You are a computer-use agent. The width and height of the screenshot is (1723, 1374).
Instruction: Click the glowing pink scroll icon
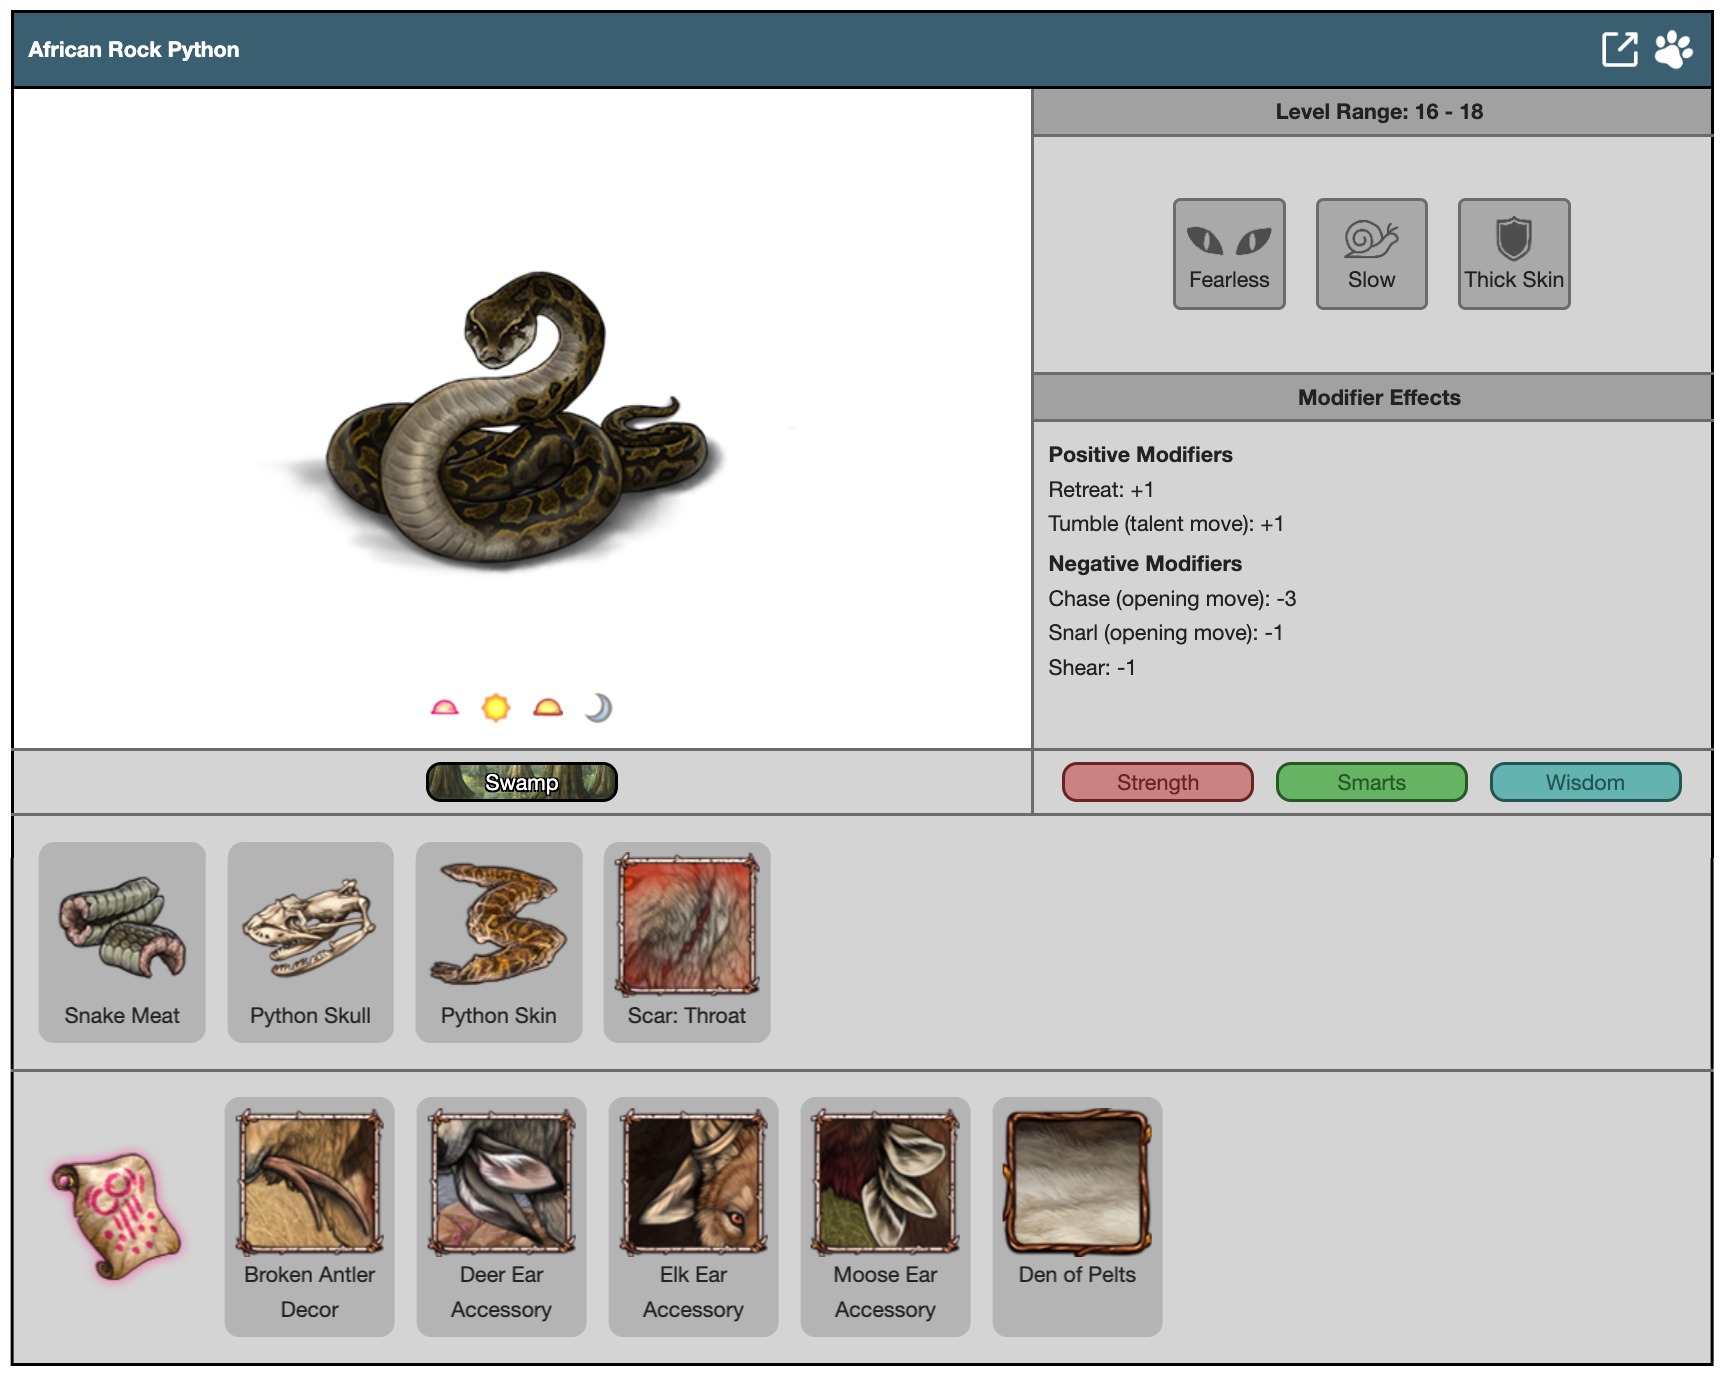pos(118,1215)
